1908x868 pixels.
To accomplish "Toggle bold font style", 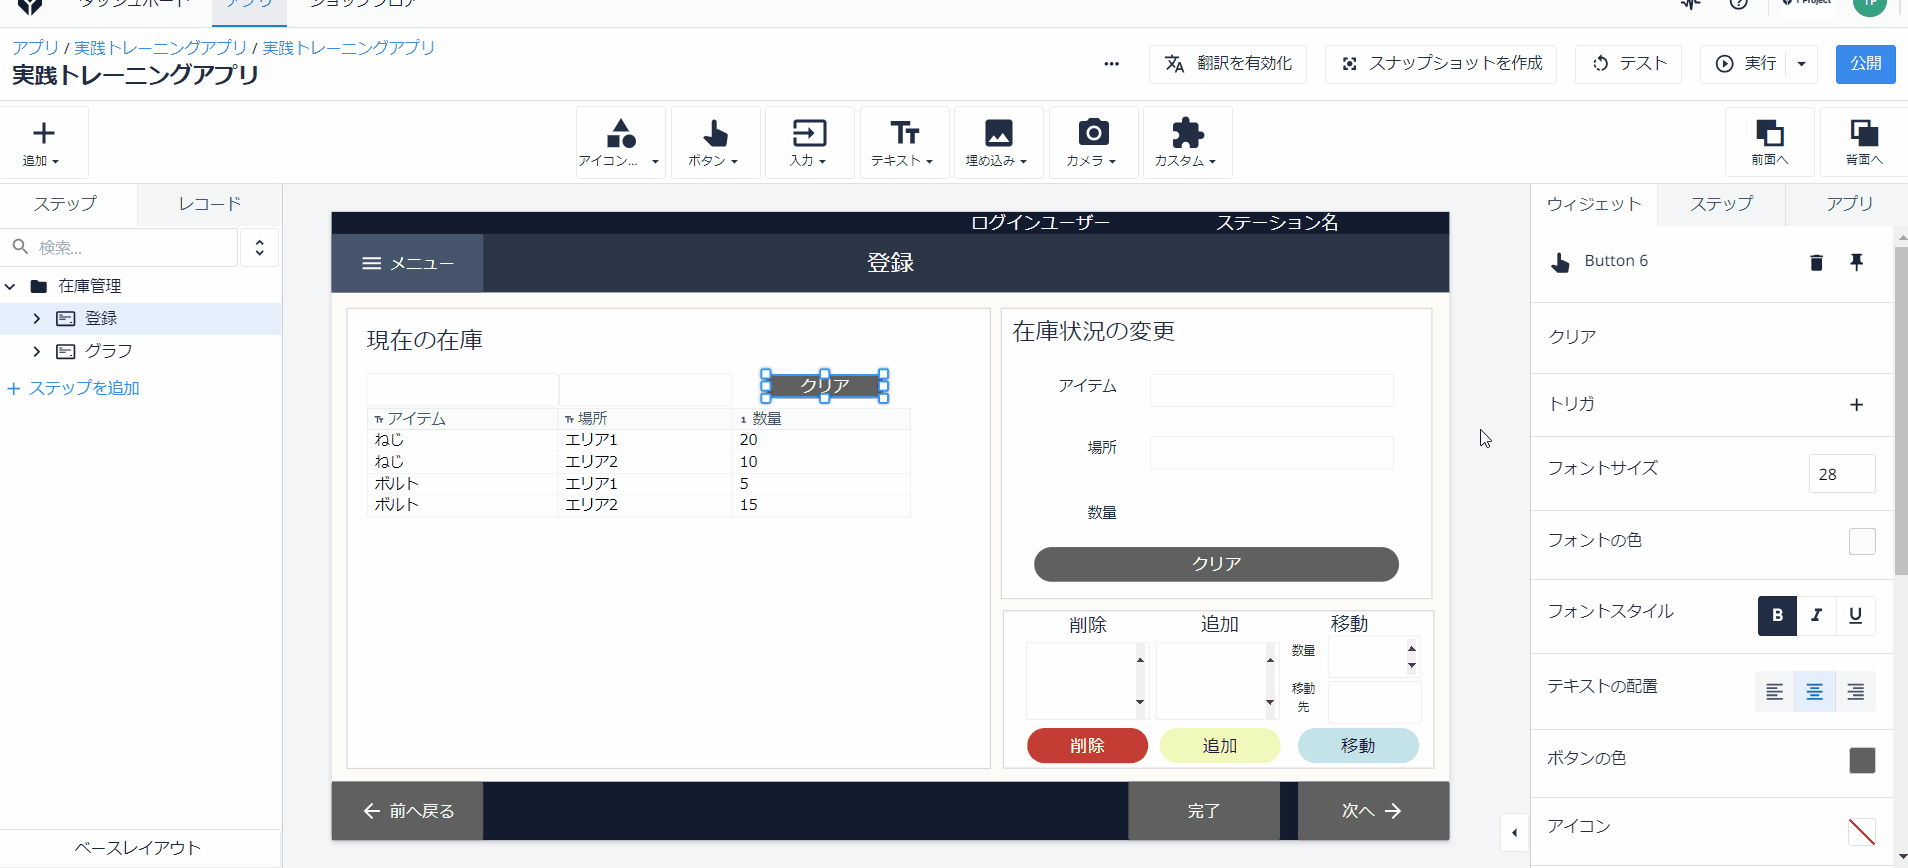I will 1777,616.
